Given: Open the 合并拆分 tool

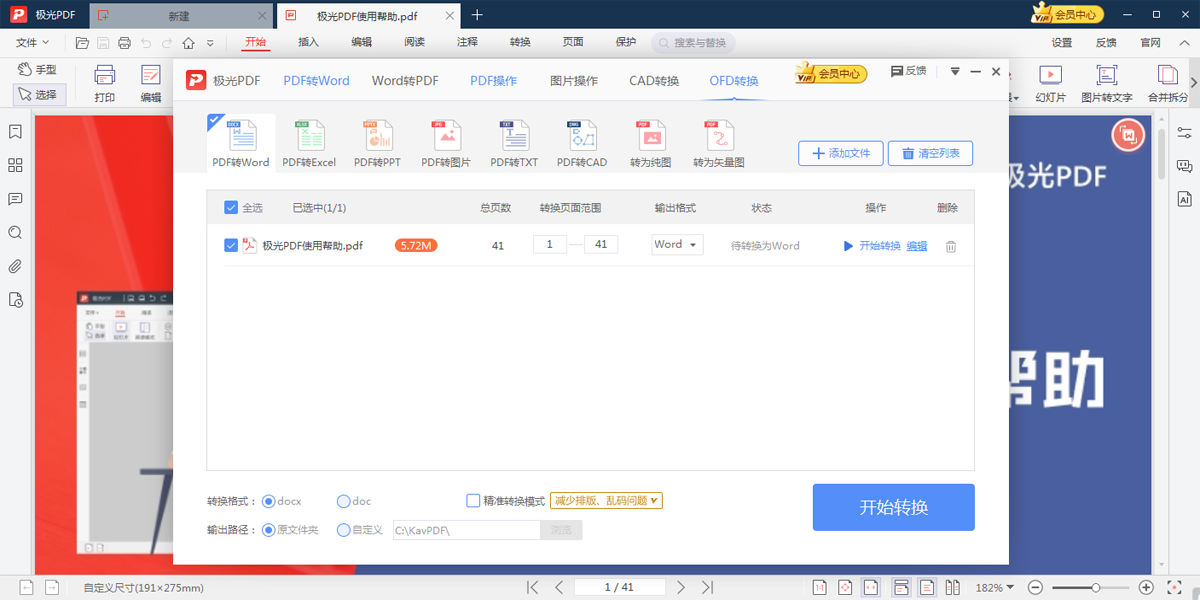Looking at the screenshot, I should point(1168,84).
